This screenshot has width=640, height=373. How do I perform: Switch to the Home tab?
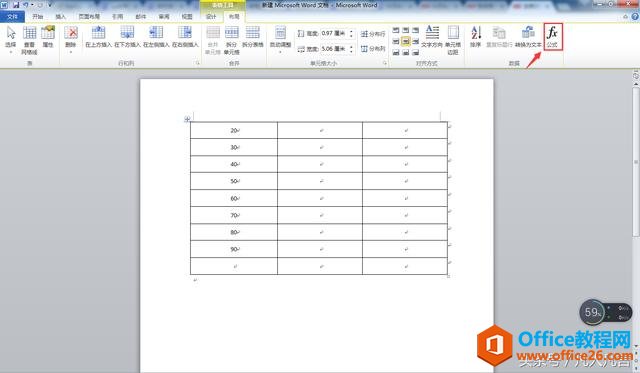38,16
